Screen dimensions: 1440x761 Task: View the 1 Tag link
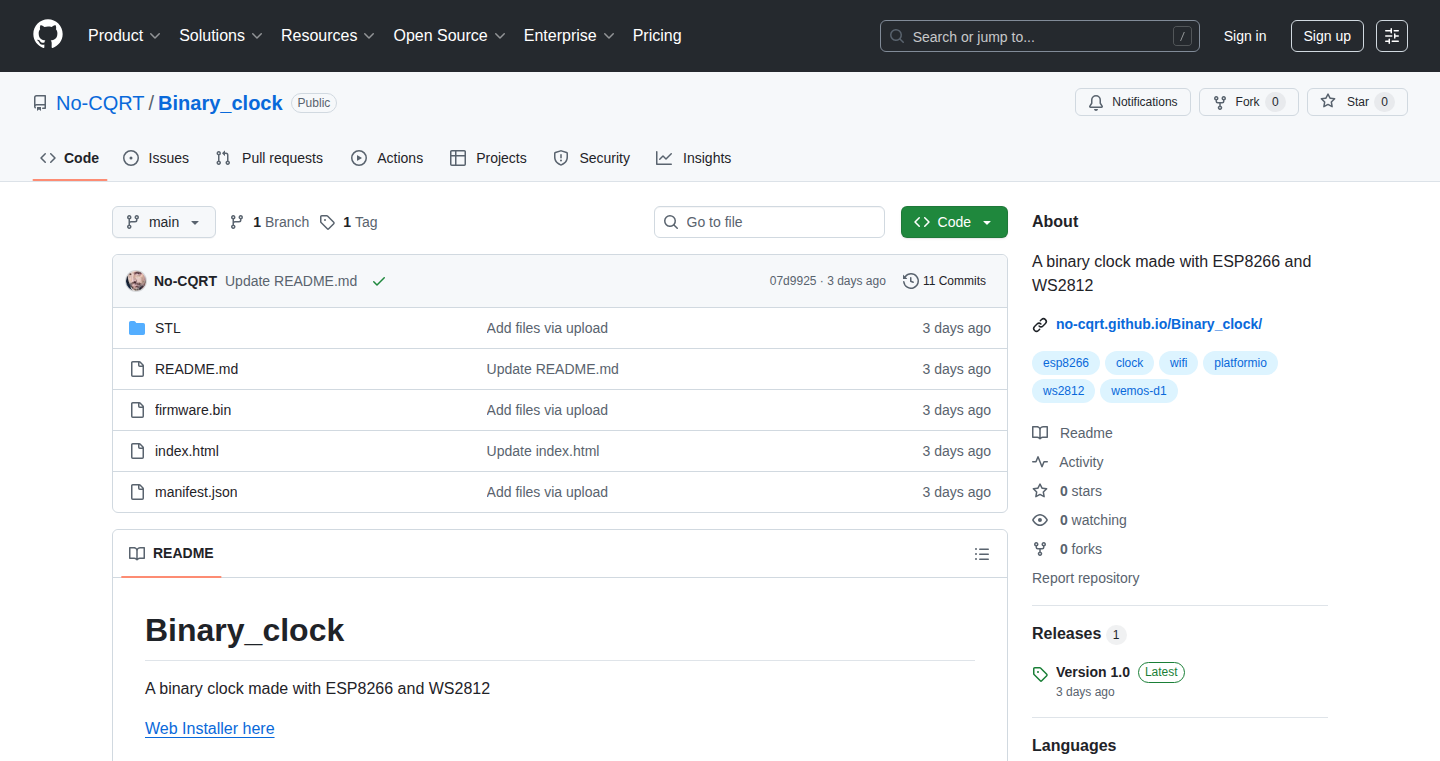(x=349, y=222)
